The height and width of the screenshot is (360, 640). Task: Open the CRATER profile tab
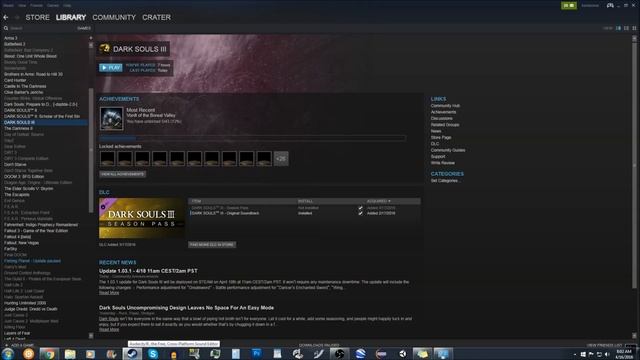[x=156, y=18]
